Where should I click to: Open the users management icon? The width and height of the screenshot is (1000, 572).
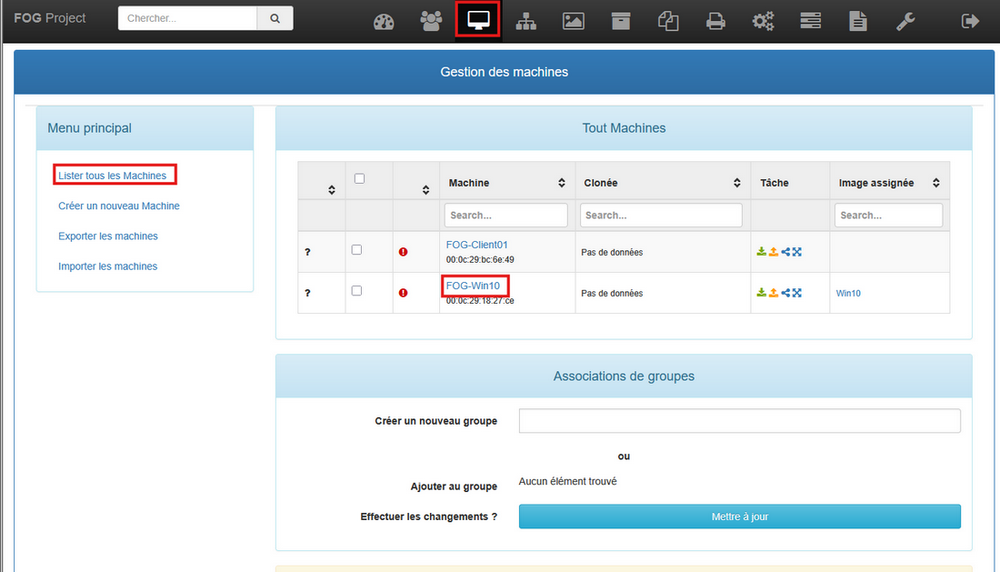coord(431,21)
